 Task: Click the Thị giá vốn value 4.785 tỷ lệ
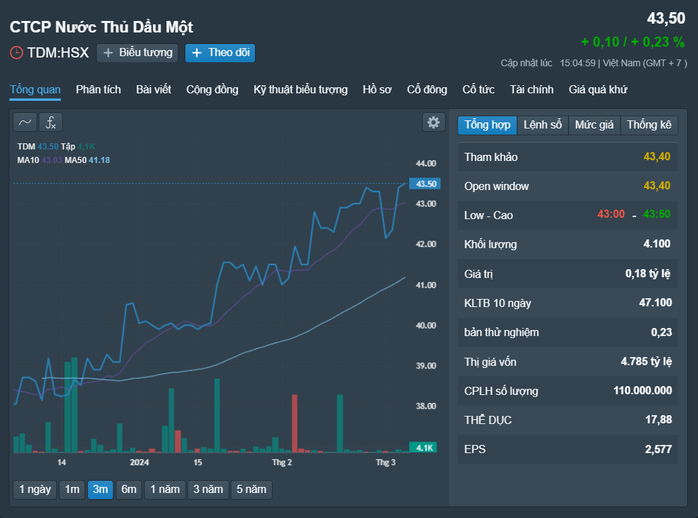coord(646,361)
